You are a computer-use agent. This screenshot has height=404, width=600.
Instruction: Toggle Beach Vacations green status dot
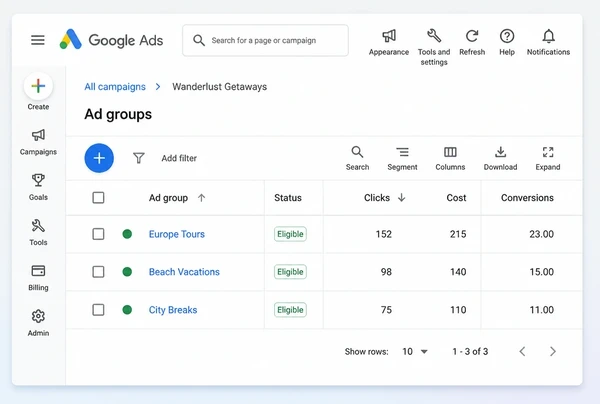127,272
